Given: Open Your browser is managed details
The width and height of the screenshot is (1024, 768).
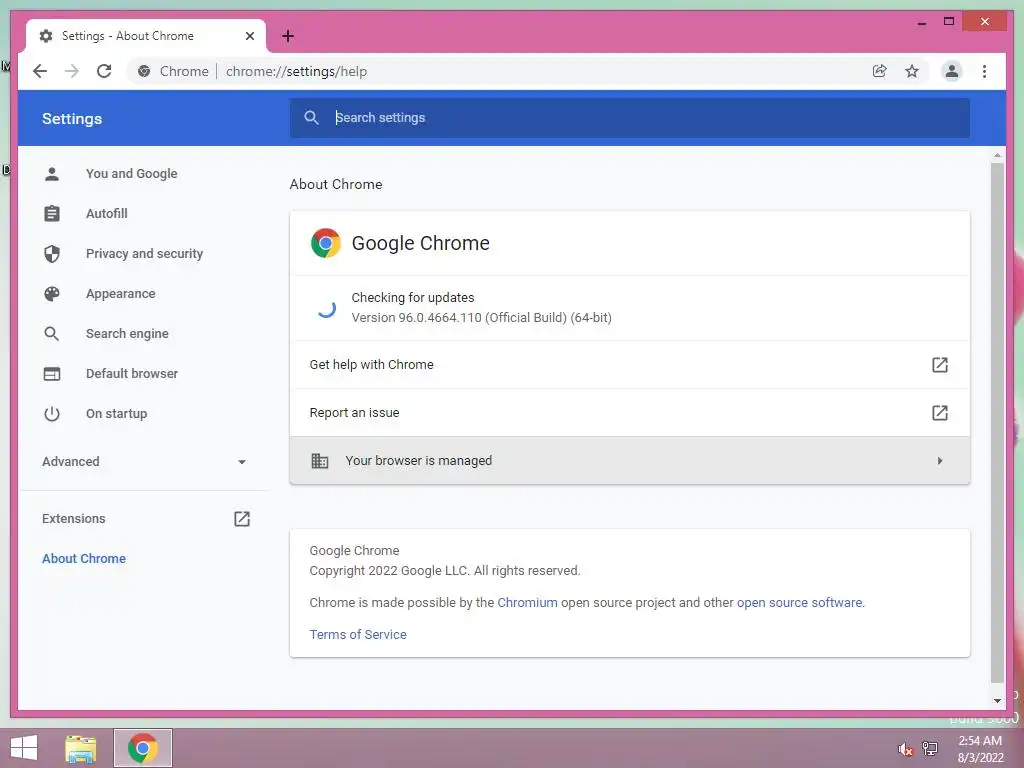Looking at the screenshot, I should click(x=630, y=460).
